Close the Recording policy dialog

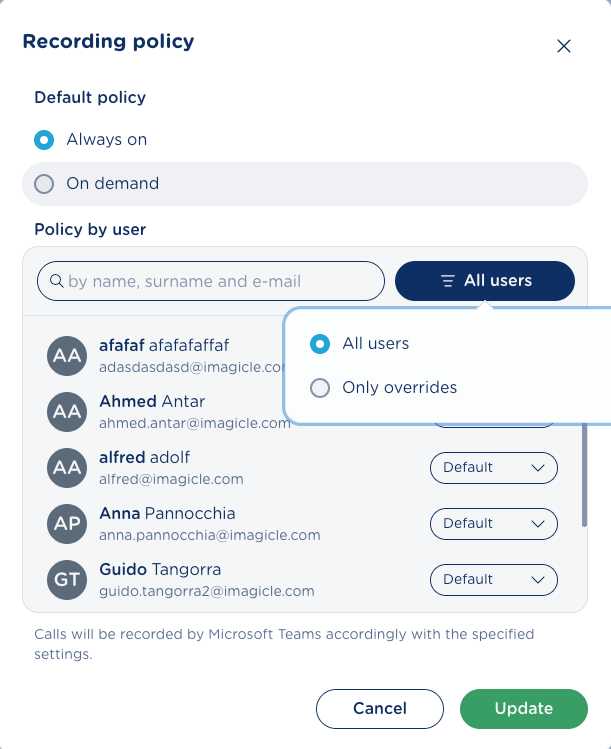(x=564, y=45)
